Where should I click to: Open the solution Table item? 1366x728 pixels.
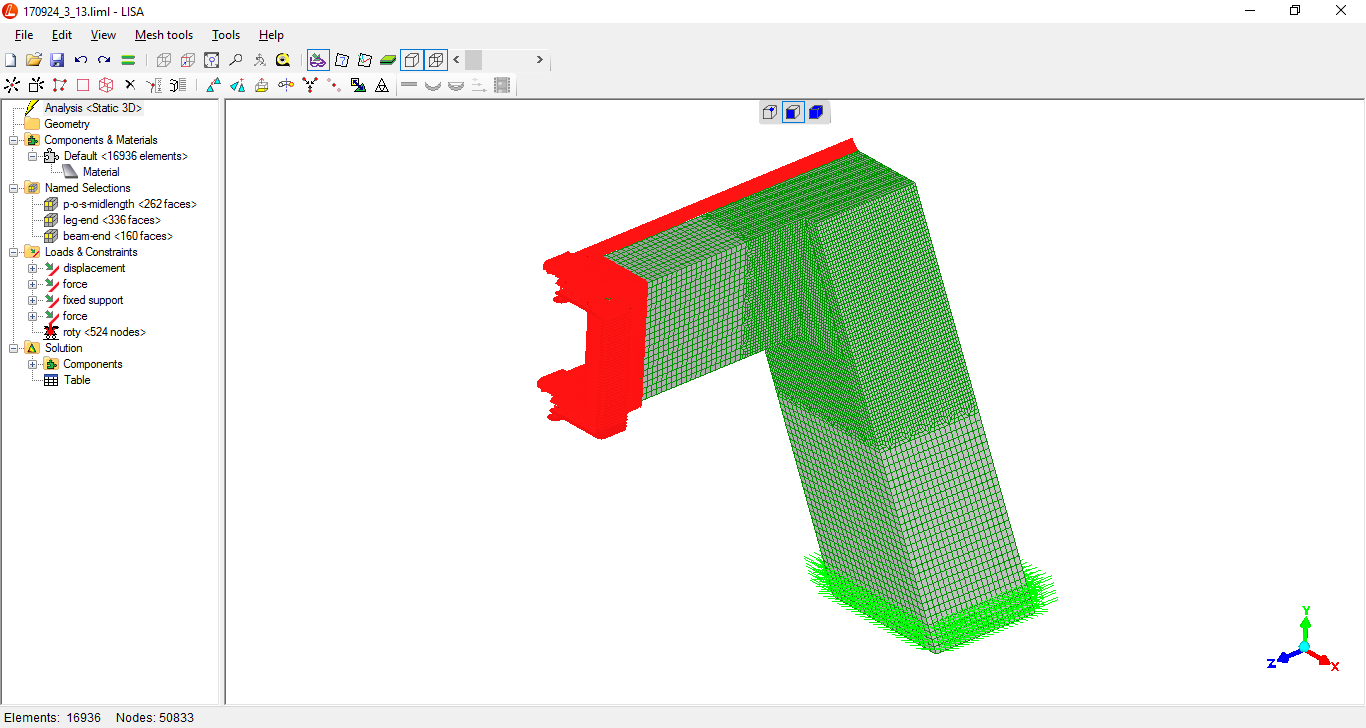coord(77,380)
